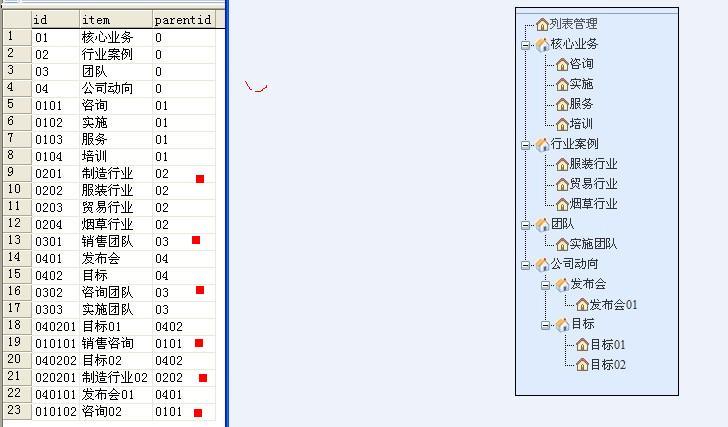728x427 pixels.
Task: Collapse the 发布会 tree node
Action: pos(546,285)
